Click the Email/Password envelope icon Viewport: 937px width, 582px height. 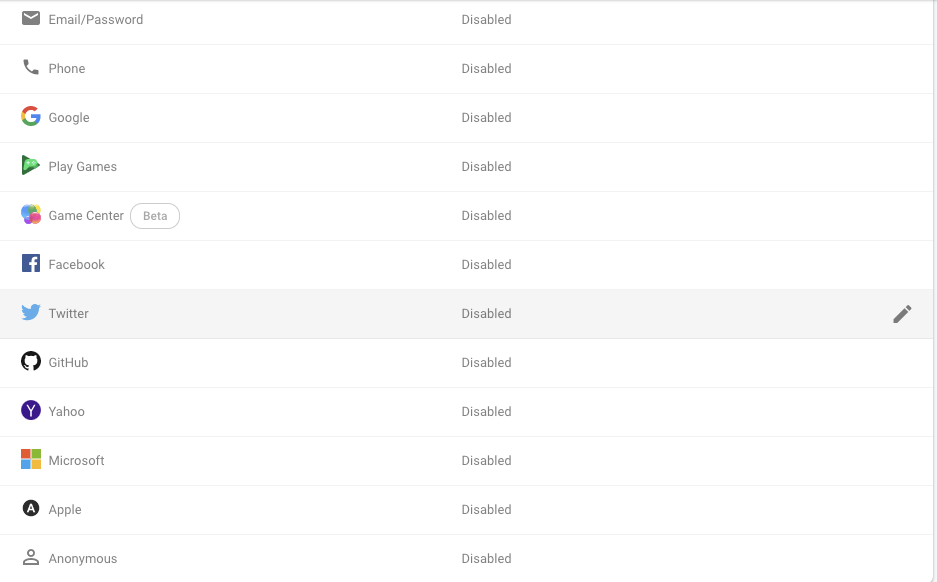pyautogui.click(x=30, y=18)
